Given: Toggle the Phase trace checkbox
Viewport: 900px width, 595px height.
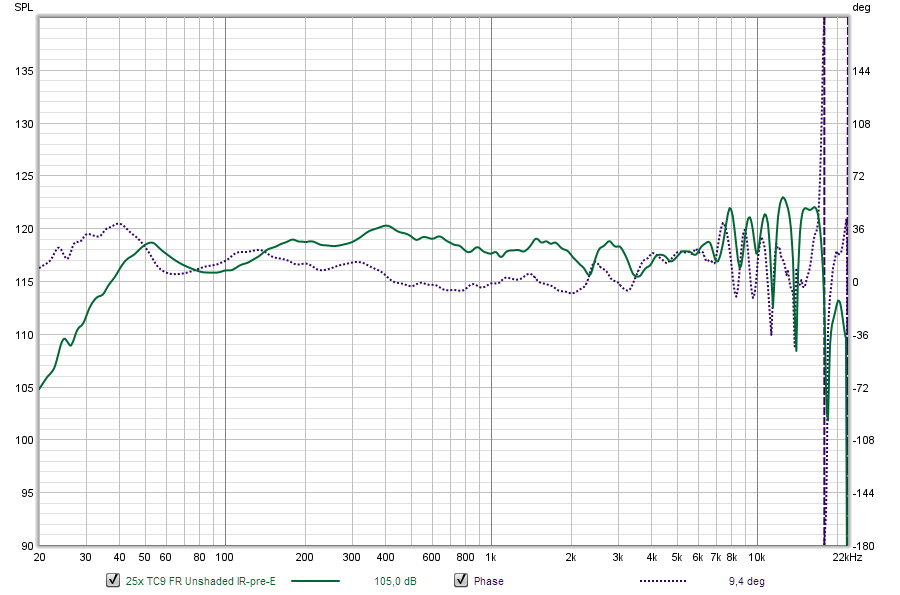Looking at the screenshot, I should (x=461, y=580).
